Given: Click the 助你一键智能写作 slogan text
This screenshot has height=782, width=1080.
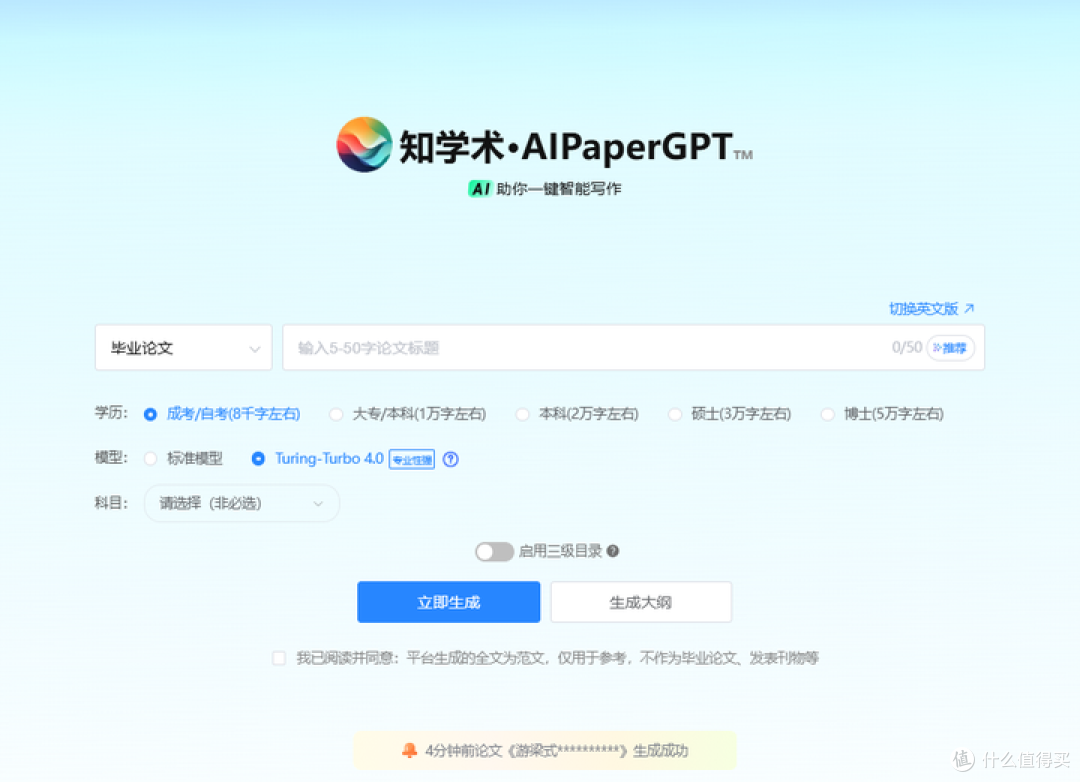Looking at the screenshot, I should [x=559, y=189].
